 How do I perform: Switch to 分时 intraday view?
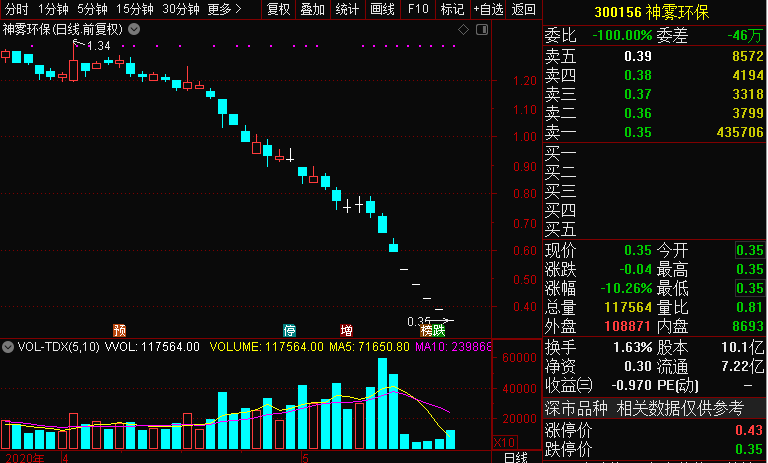tap(16, 9)
